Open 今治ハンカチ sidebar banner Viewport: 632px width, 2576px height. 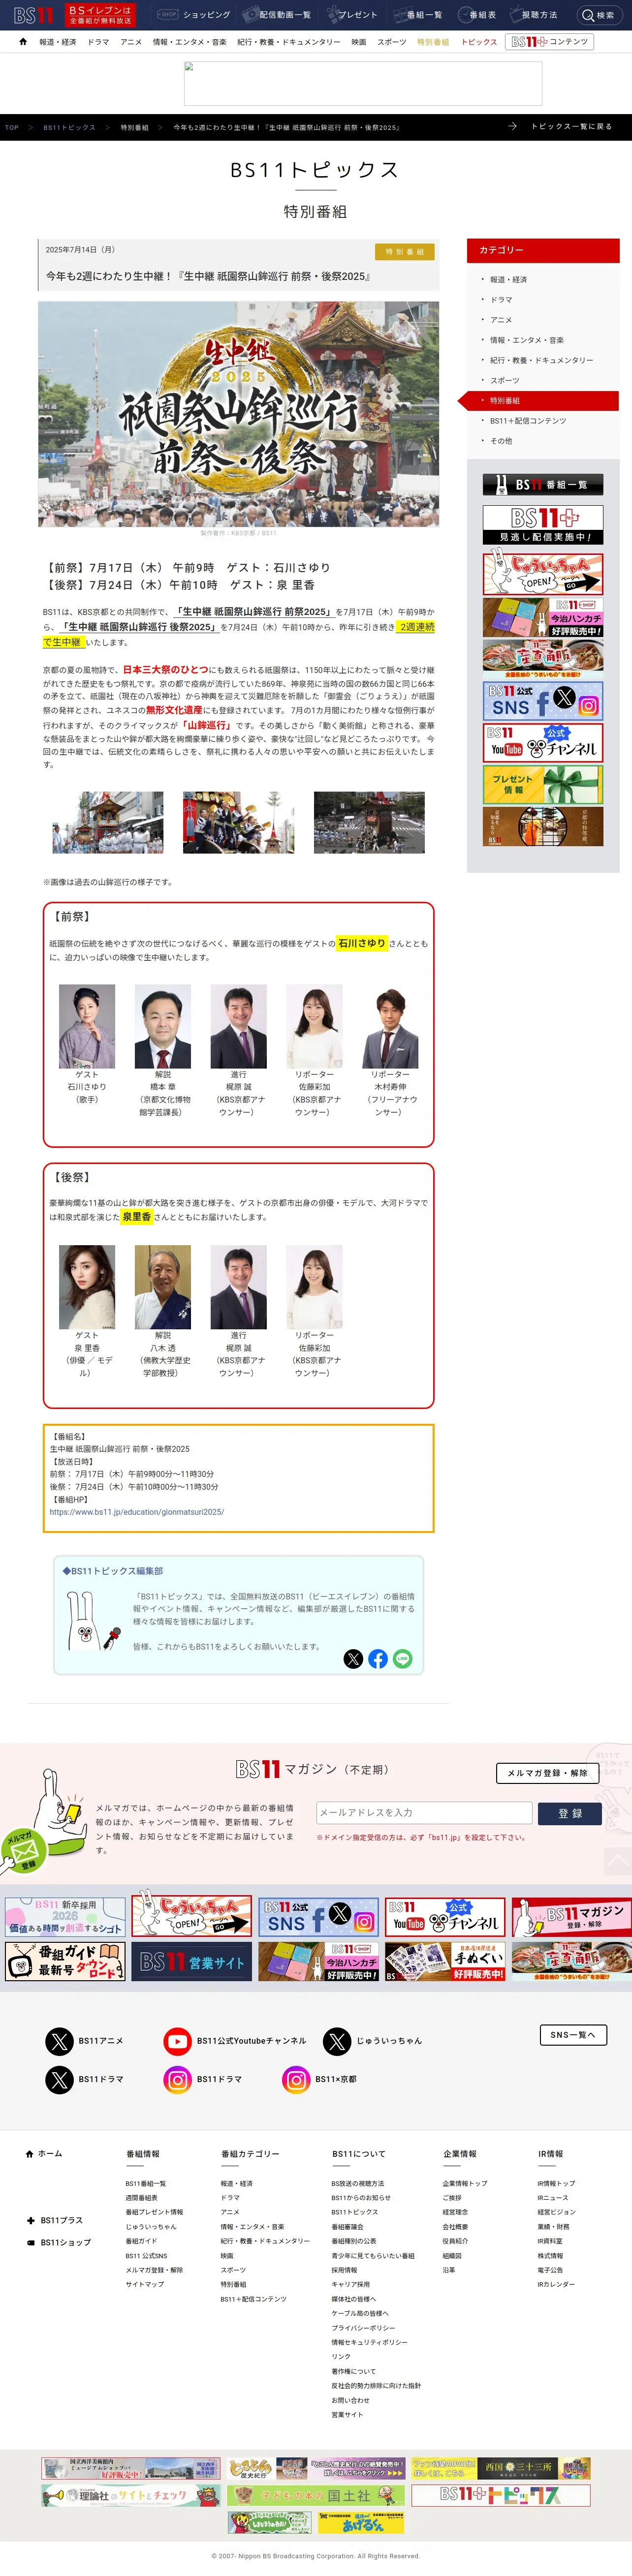pyautogui.click(x=543, y=618)
